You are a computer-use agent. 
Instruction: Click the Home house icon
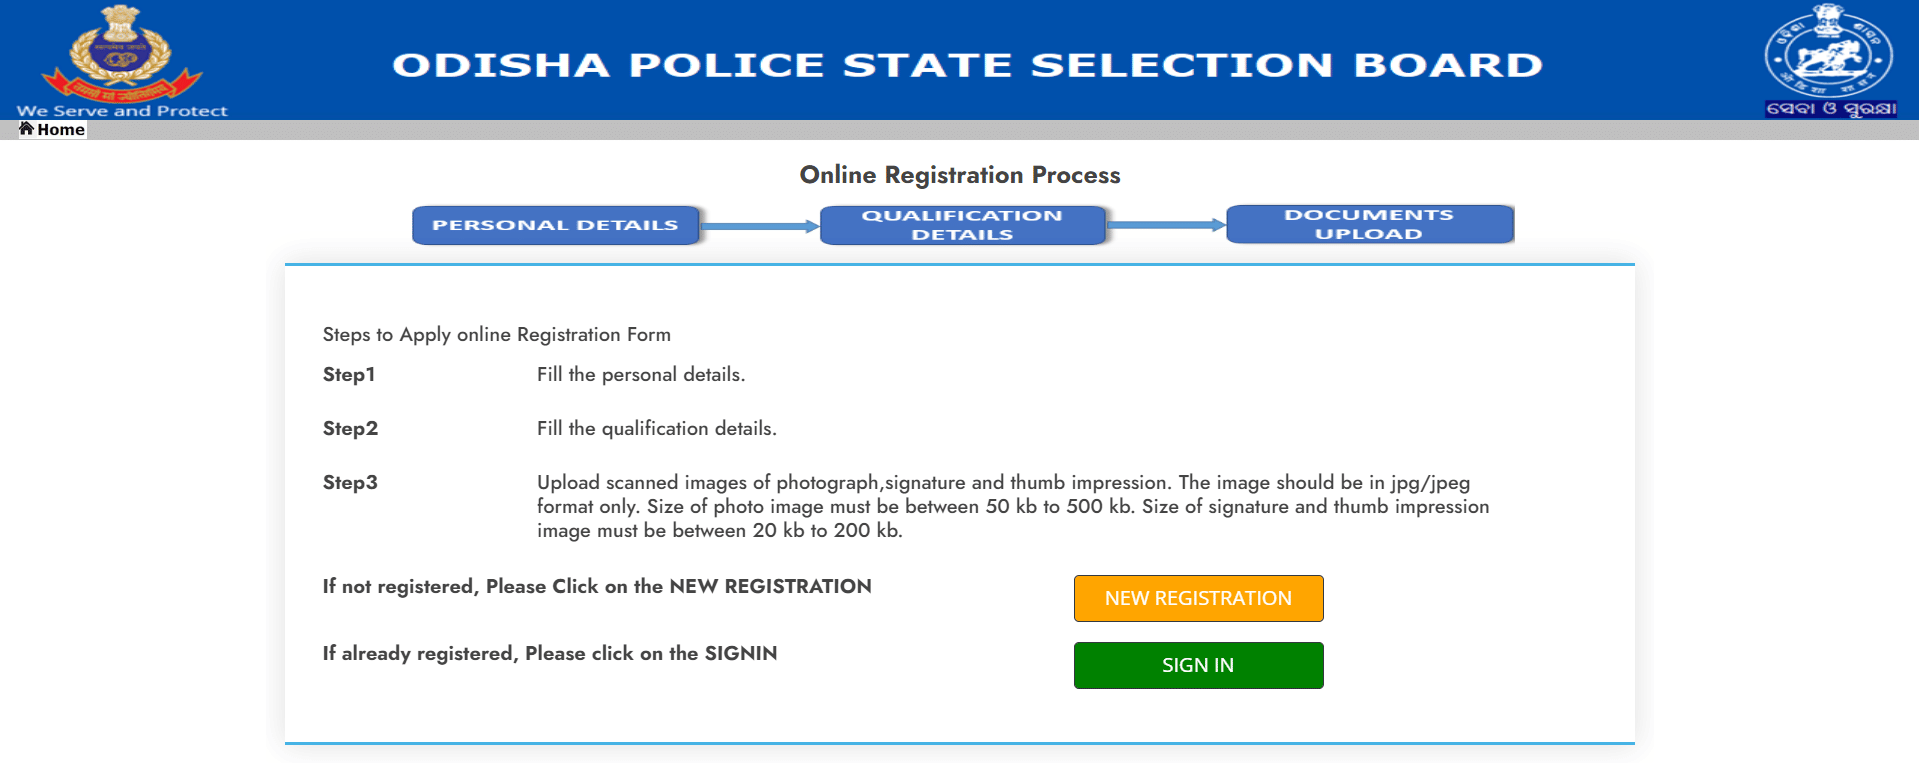point(27,129)
